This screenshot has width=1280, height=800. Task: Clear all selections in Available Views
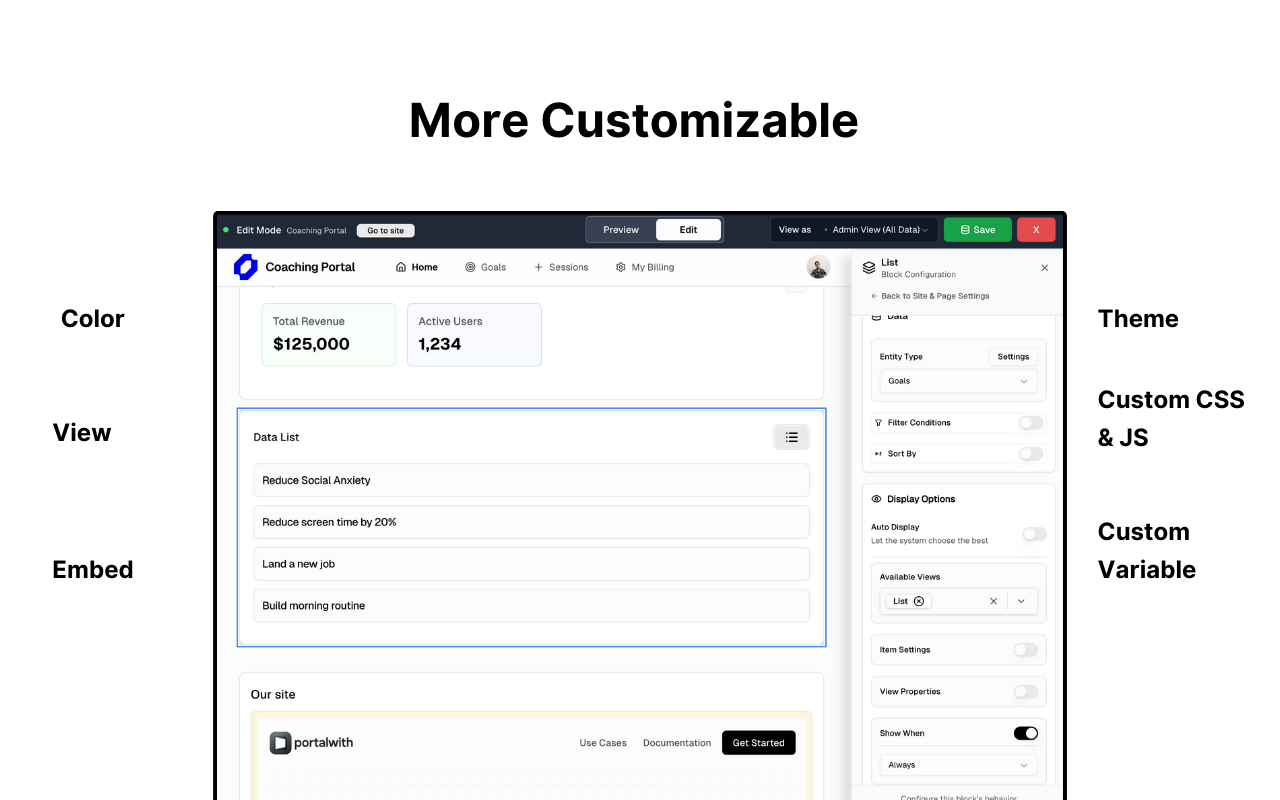point(993,601)
